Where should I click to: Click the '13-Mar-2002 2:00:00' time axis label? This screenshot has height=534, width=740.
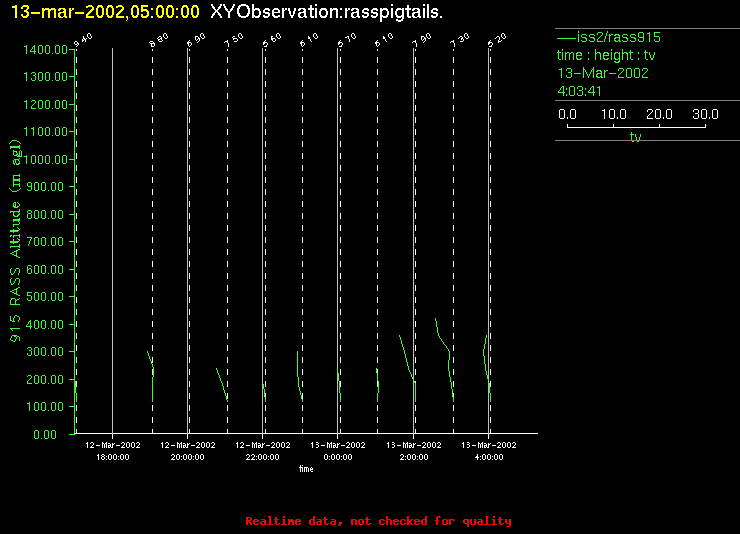(414, 451)
